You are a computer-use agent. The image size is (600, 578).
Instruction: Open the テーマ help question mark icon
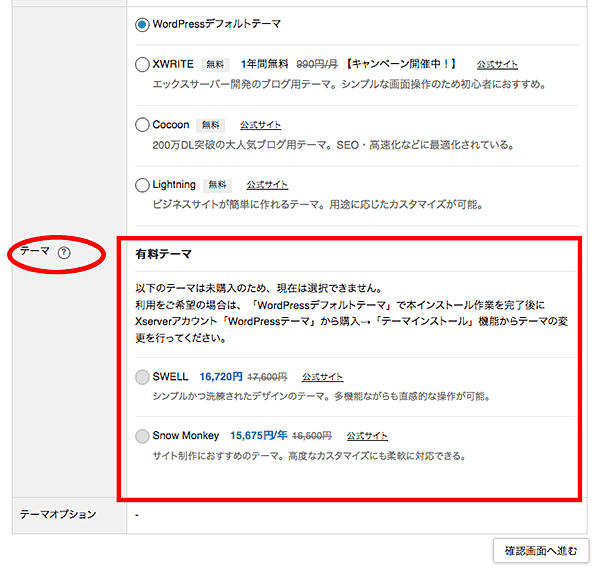[64, 253]
